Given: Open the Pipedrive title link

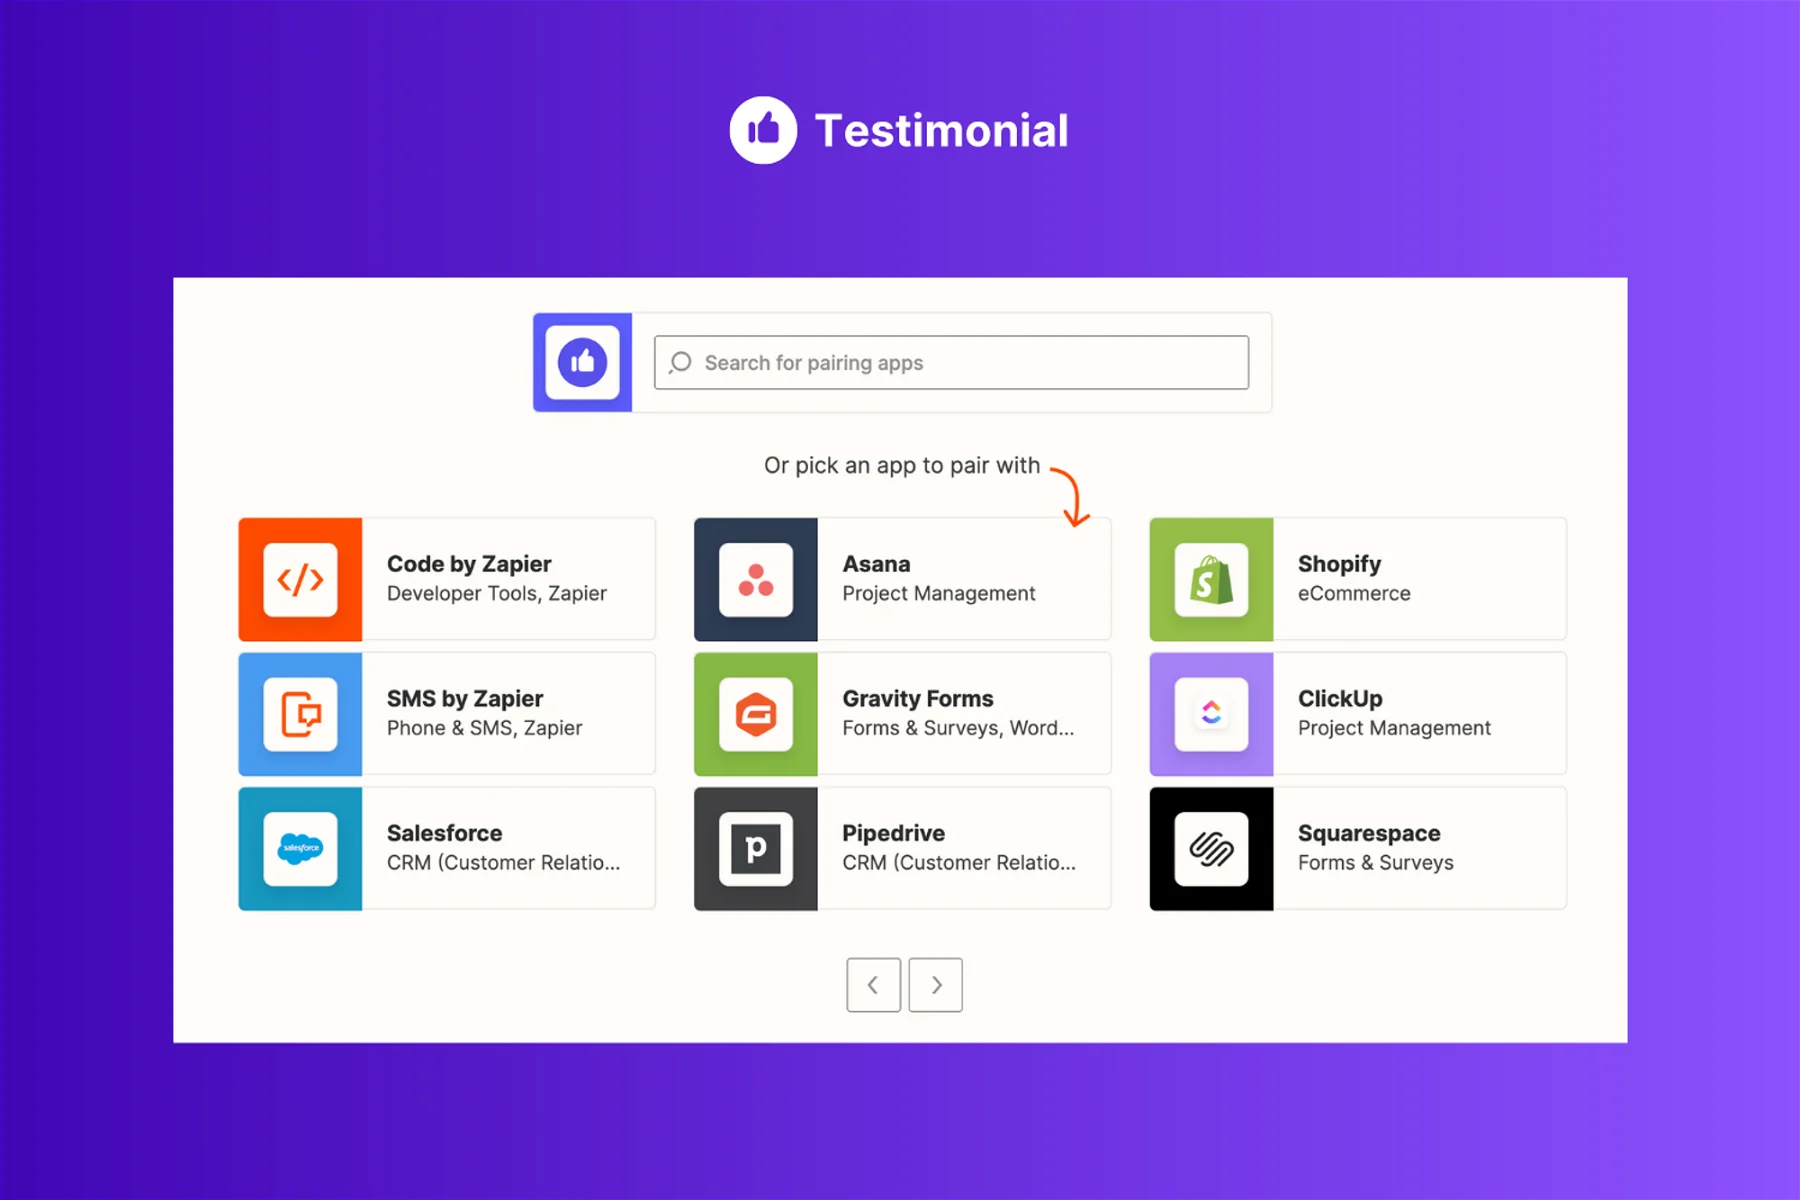Looking at the screenshot, I should pos(893,833).
